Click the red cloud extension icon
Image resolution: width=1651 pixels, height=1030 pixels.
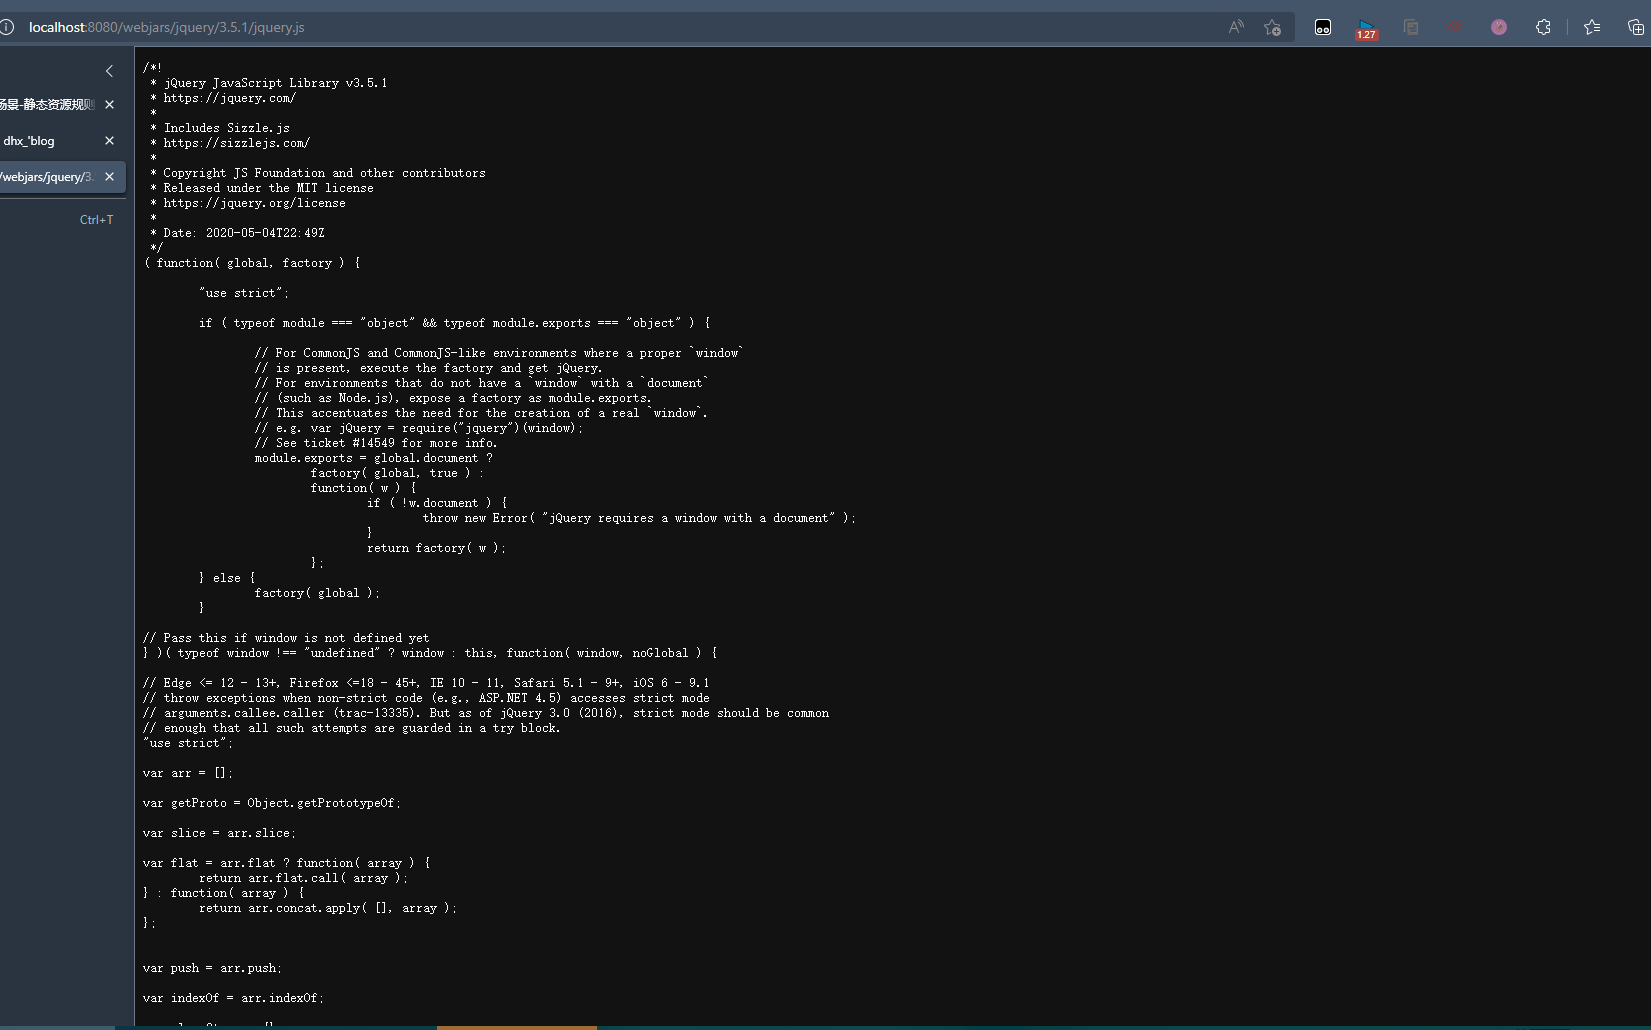point(1455,27)
